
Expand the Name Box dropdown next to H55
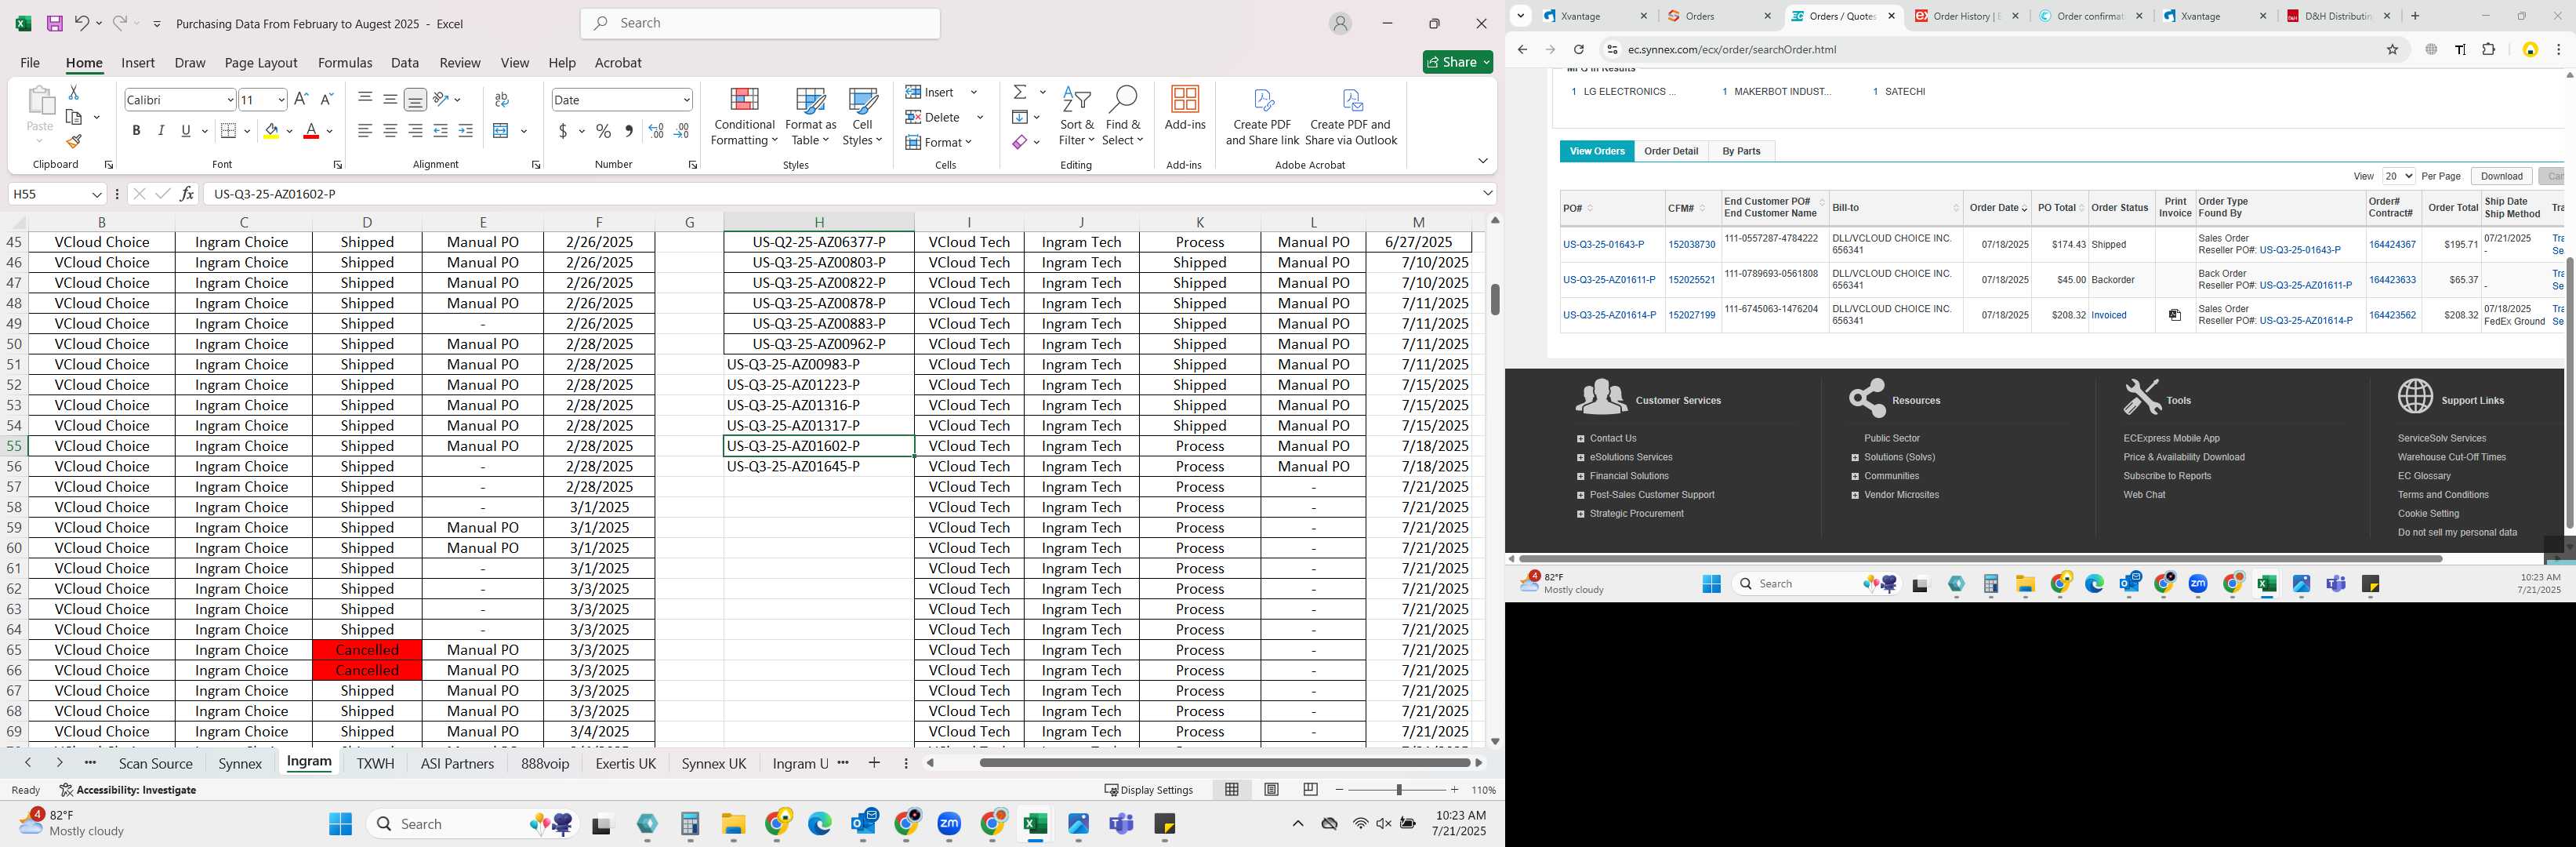tap(97, 194)
